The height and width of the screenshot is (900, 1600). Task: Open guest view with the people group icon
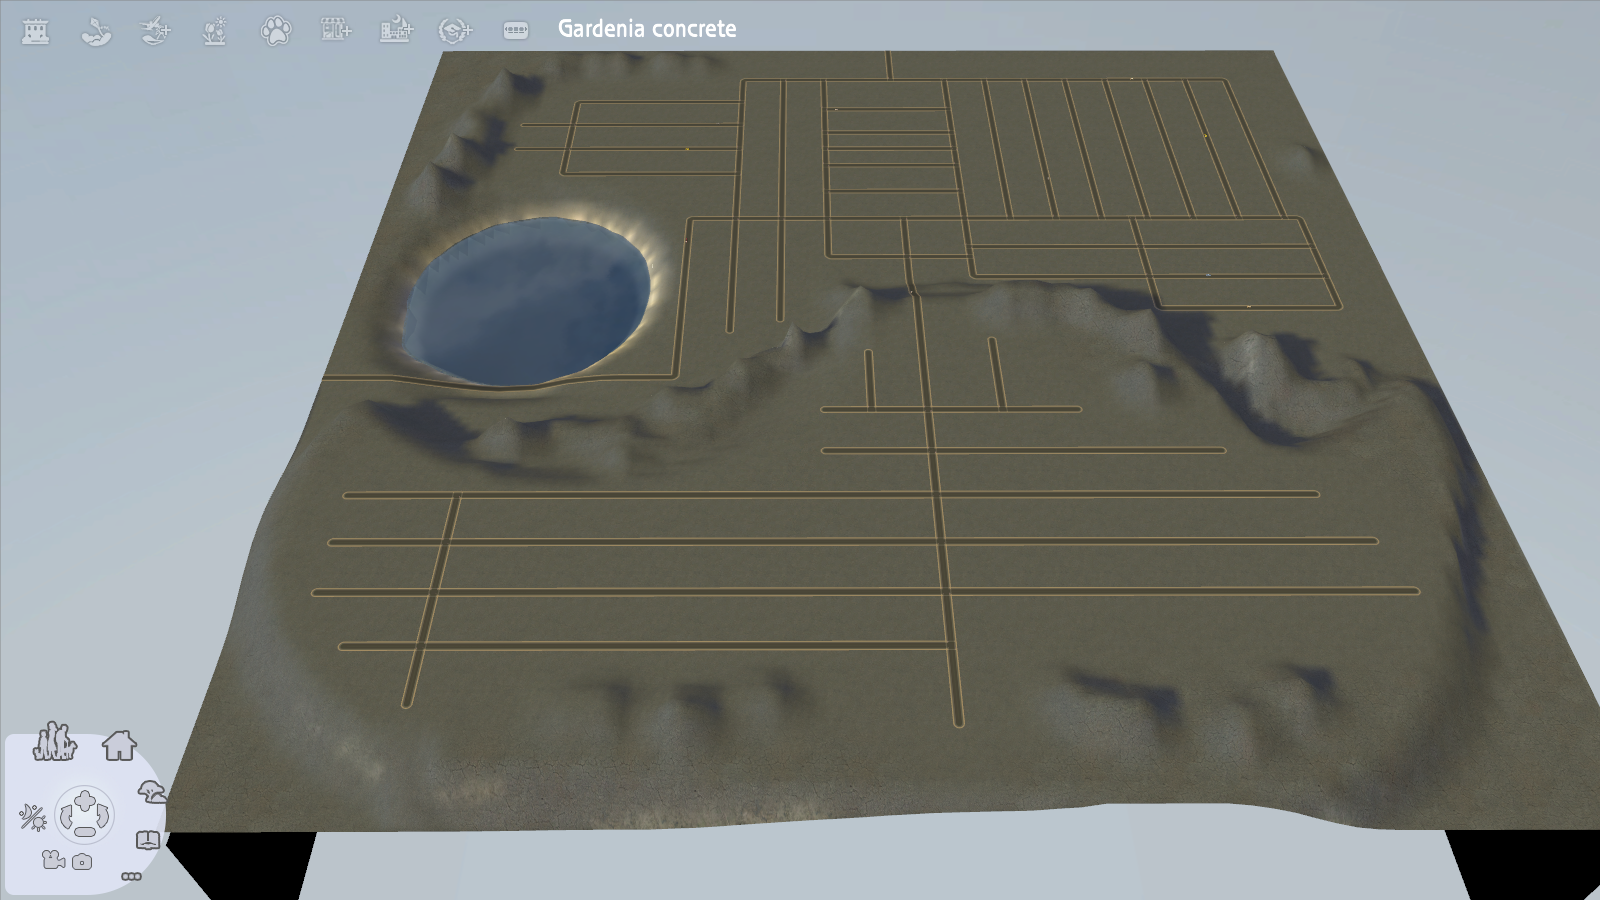click(x=55, y=744)
